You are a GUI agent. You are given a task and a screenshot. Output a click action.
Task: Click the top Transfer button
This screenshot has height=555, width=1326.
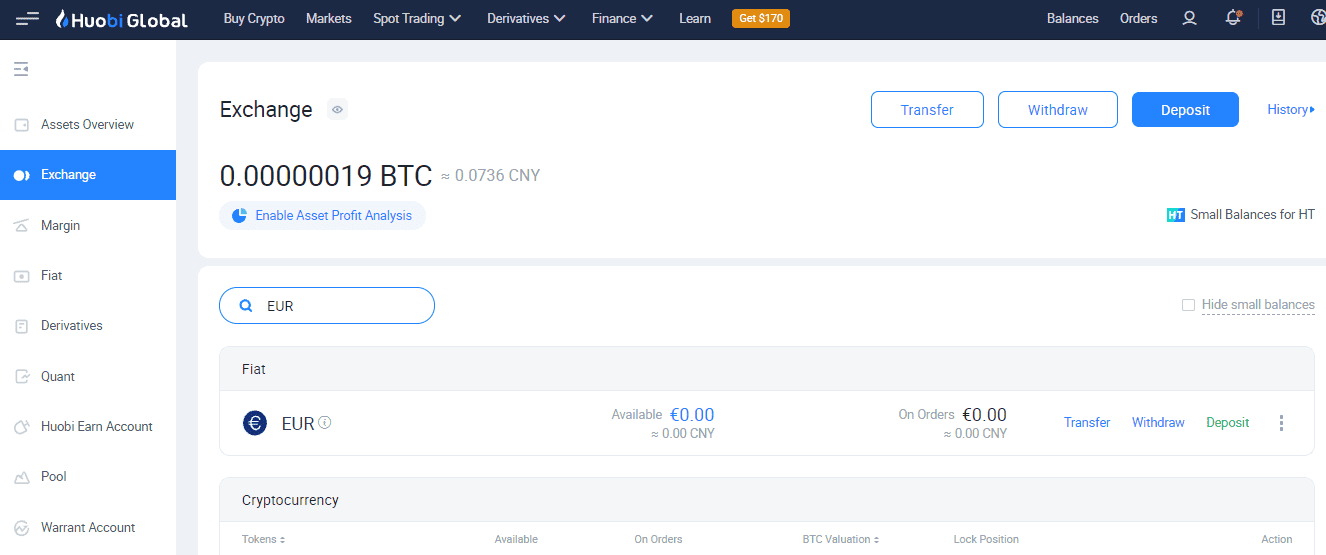click(927, 110)
